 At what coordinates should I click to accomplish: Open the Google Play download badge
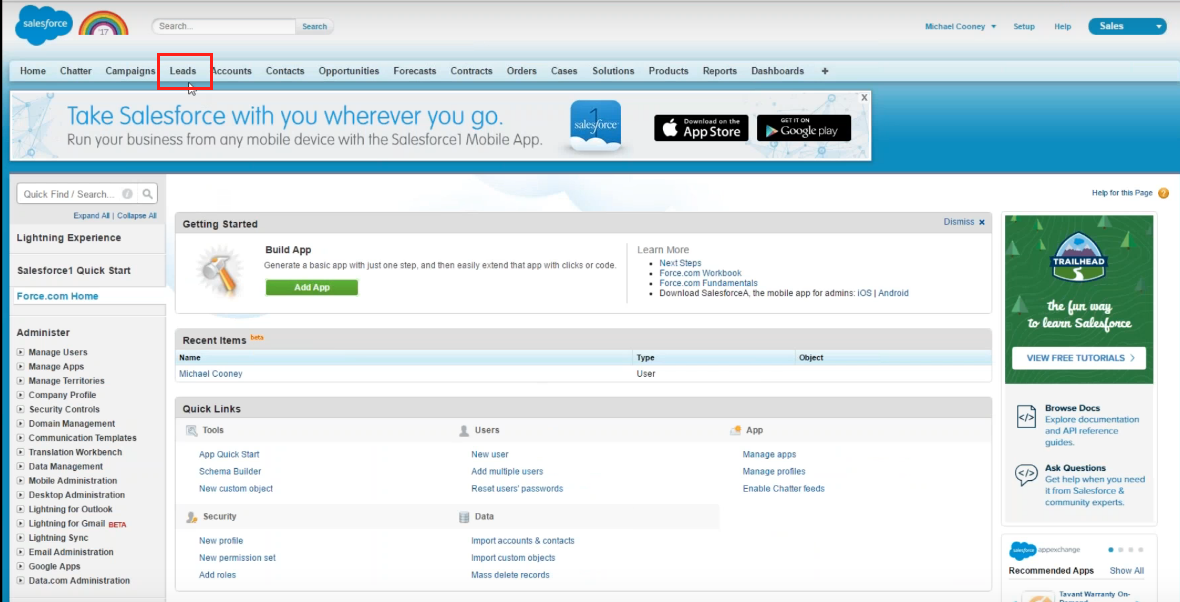point(804,128)
